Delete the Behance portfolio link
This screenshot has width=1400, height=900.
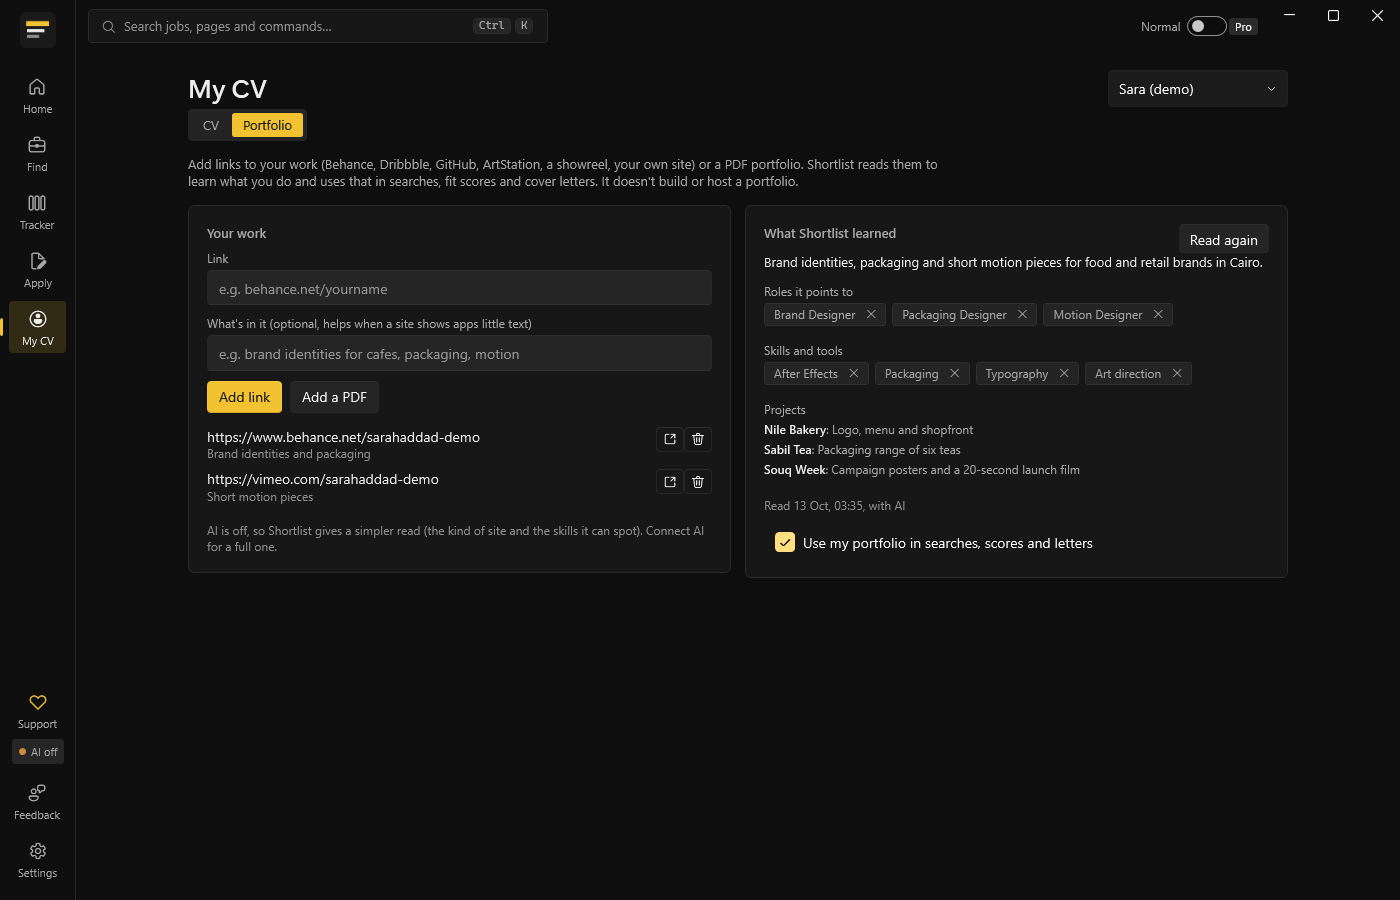[698, 439]
